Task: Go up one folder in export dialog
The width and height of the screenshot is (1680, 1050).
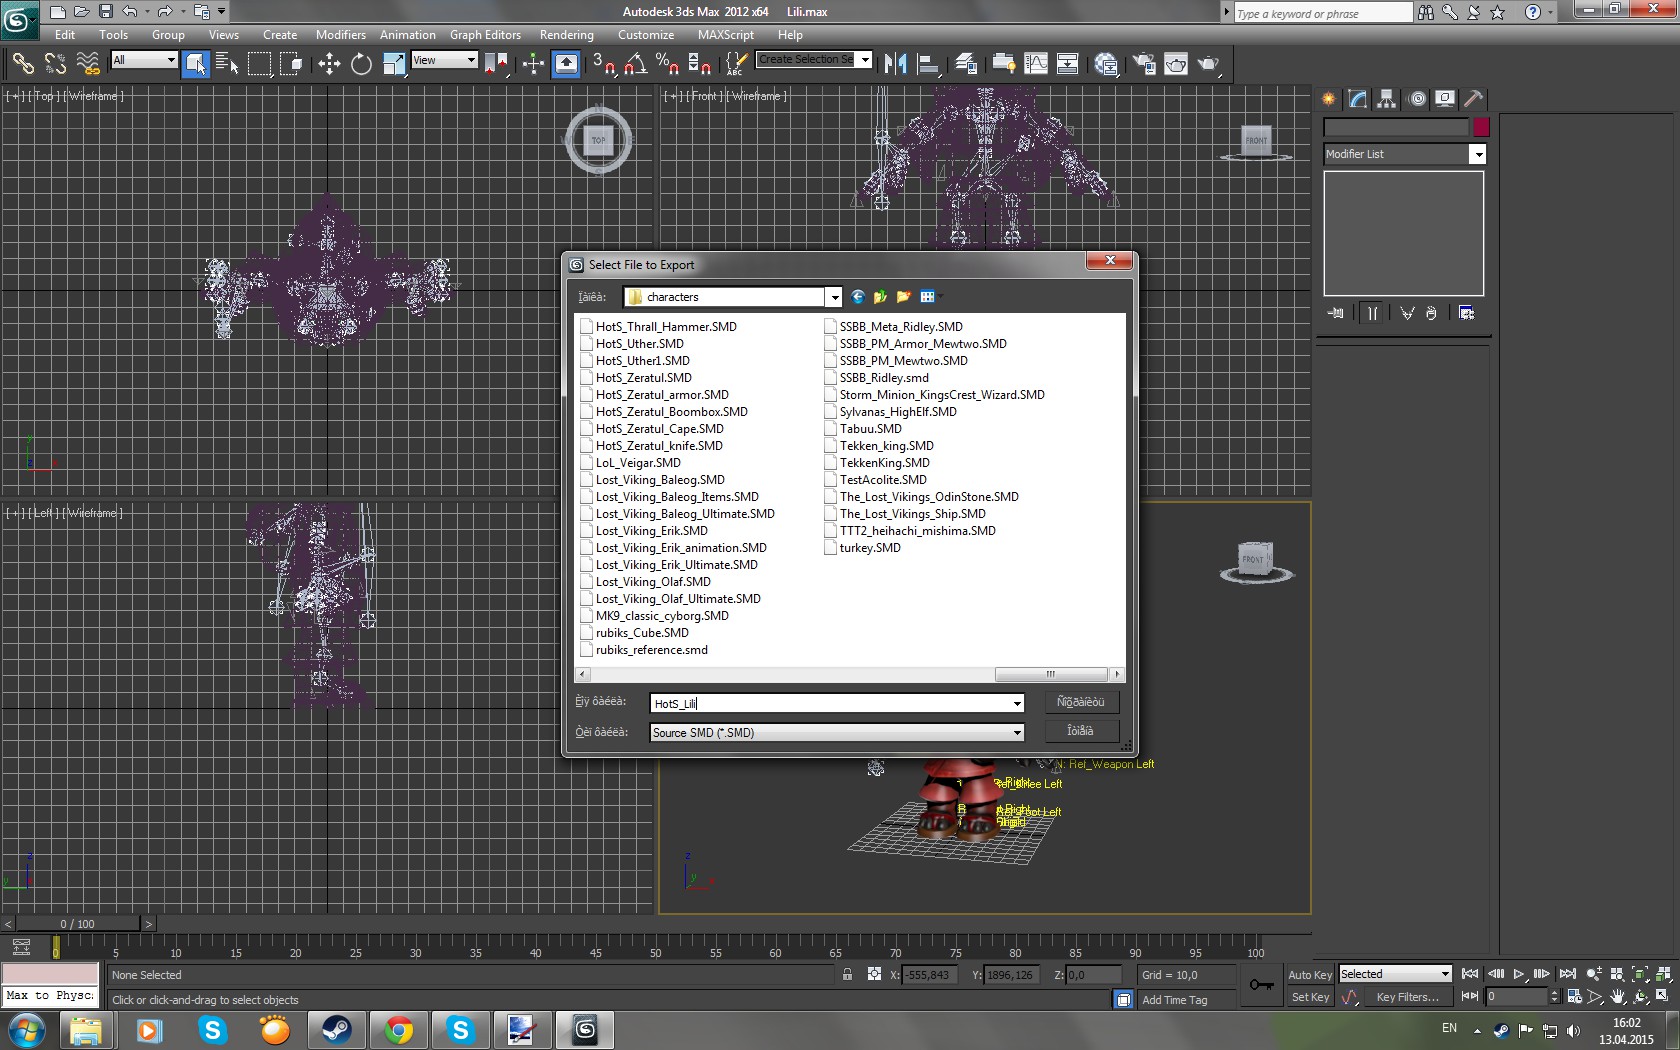Action: (880, 297)
